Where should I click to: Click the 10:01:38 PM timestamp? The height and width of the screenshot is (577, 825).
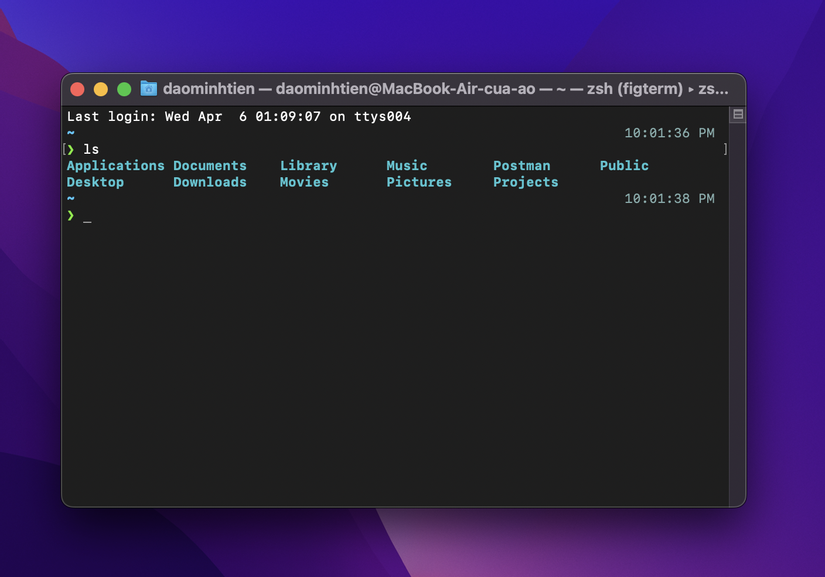click(669, 199)
